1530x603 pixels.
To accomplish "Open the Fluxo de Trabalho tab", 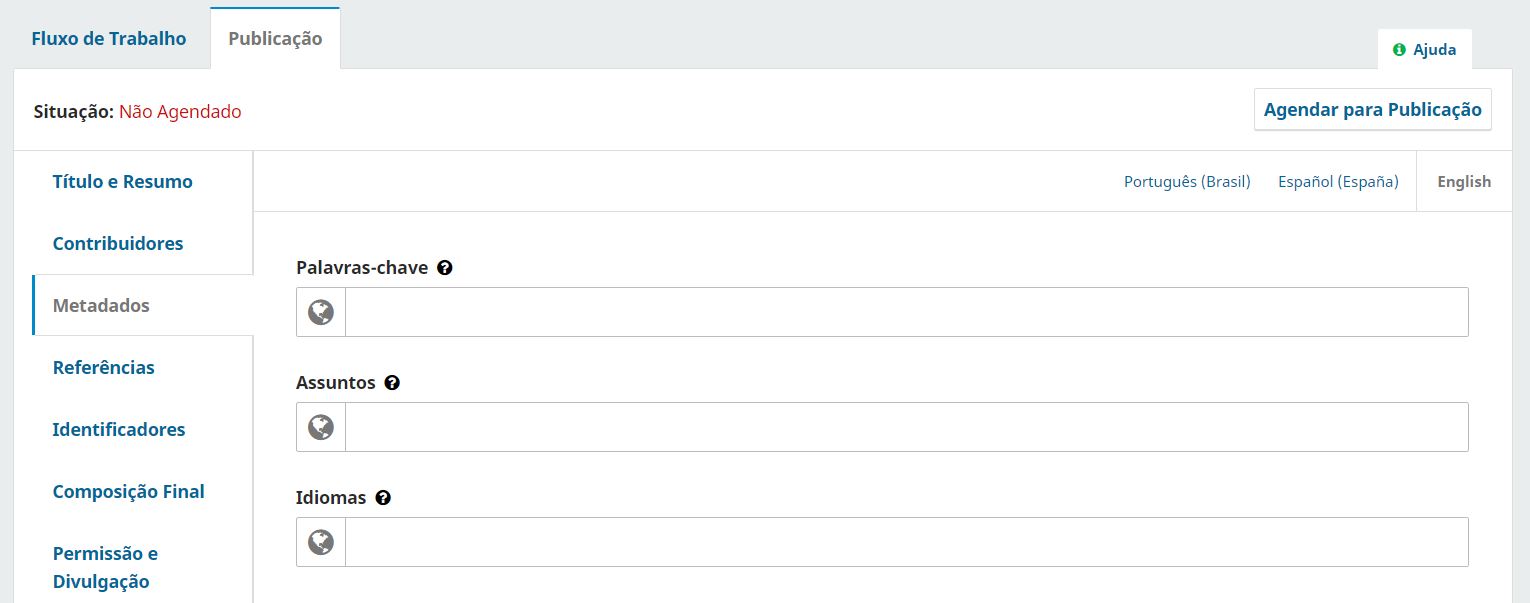I will tap(109, 39).
